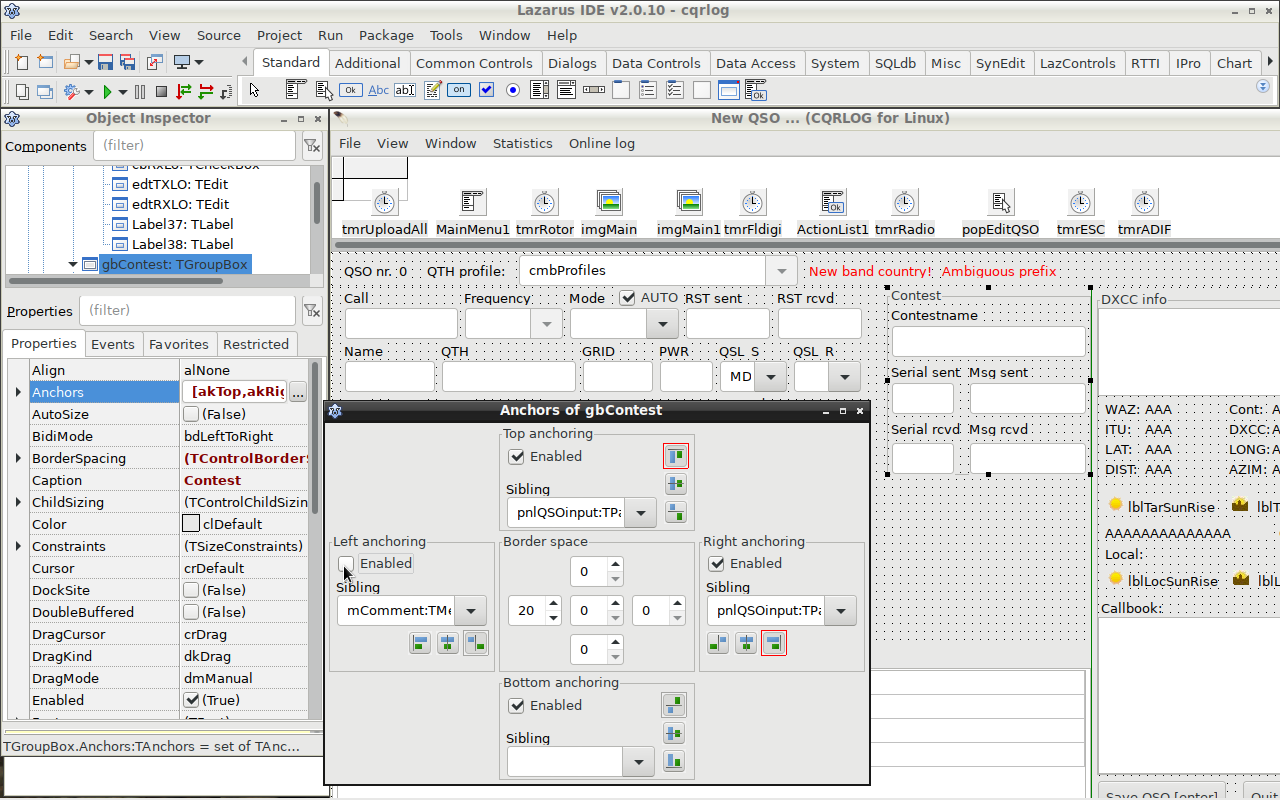Toggle AutoSize property checkbox

[191, 414]
